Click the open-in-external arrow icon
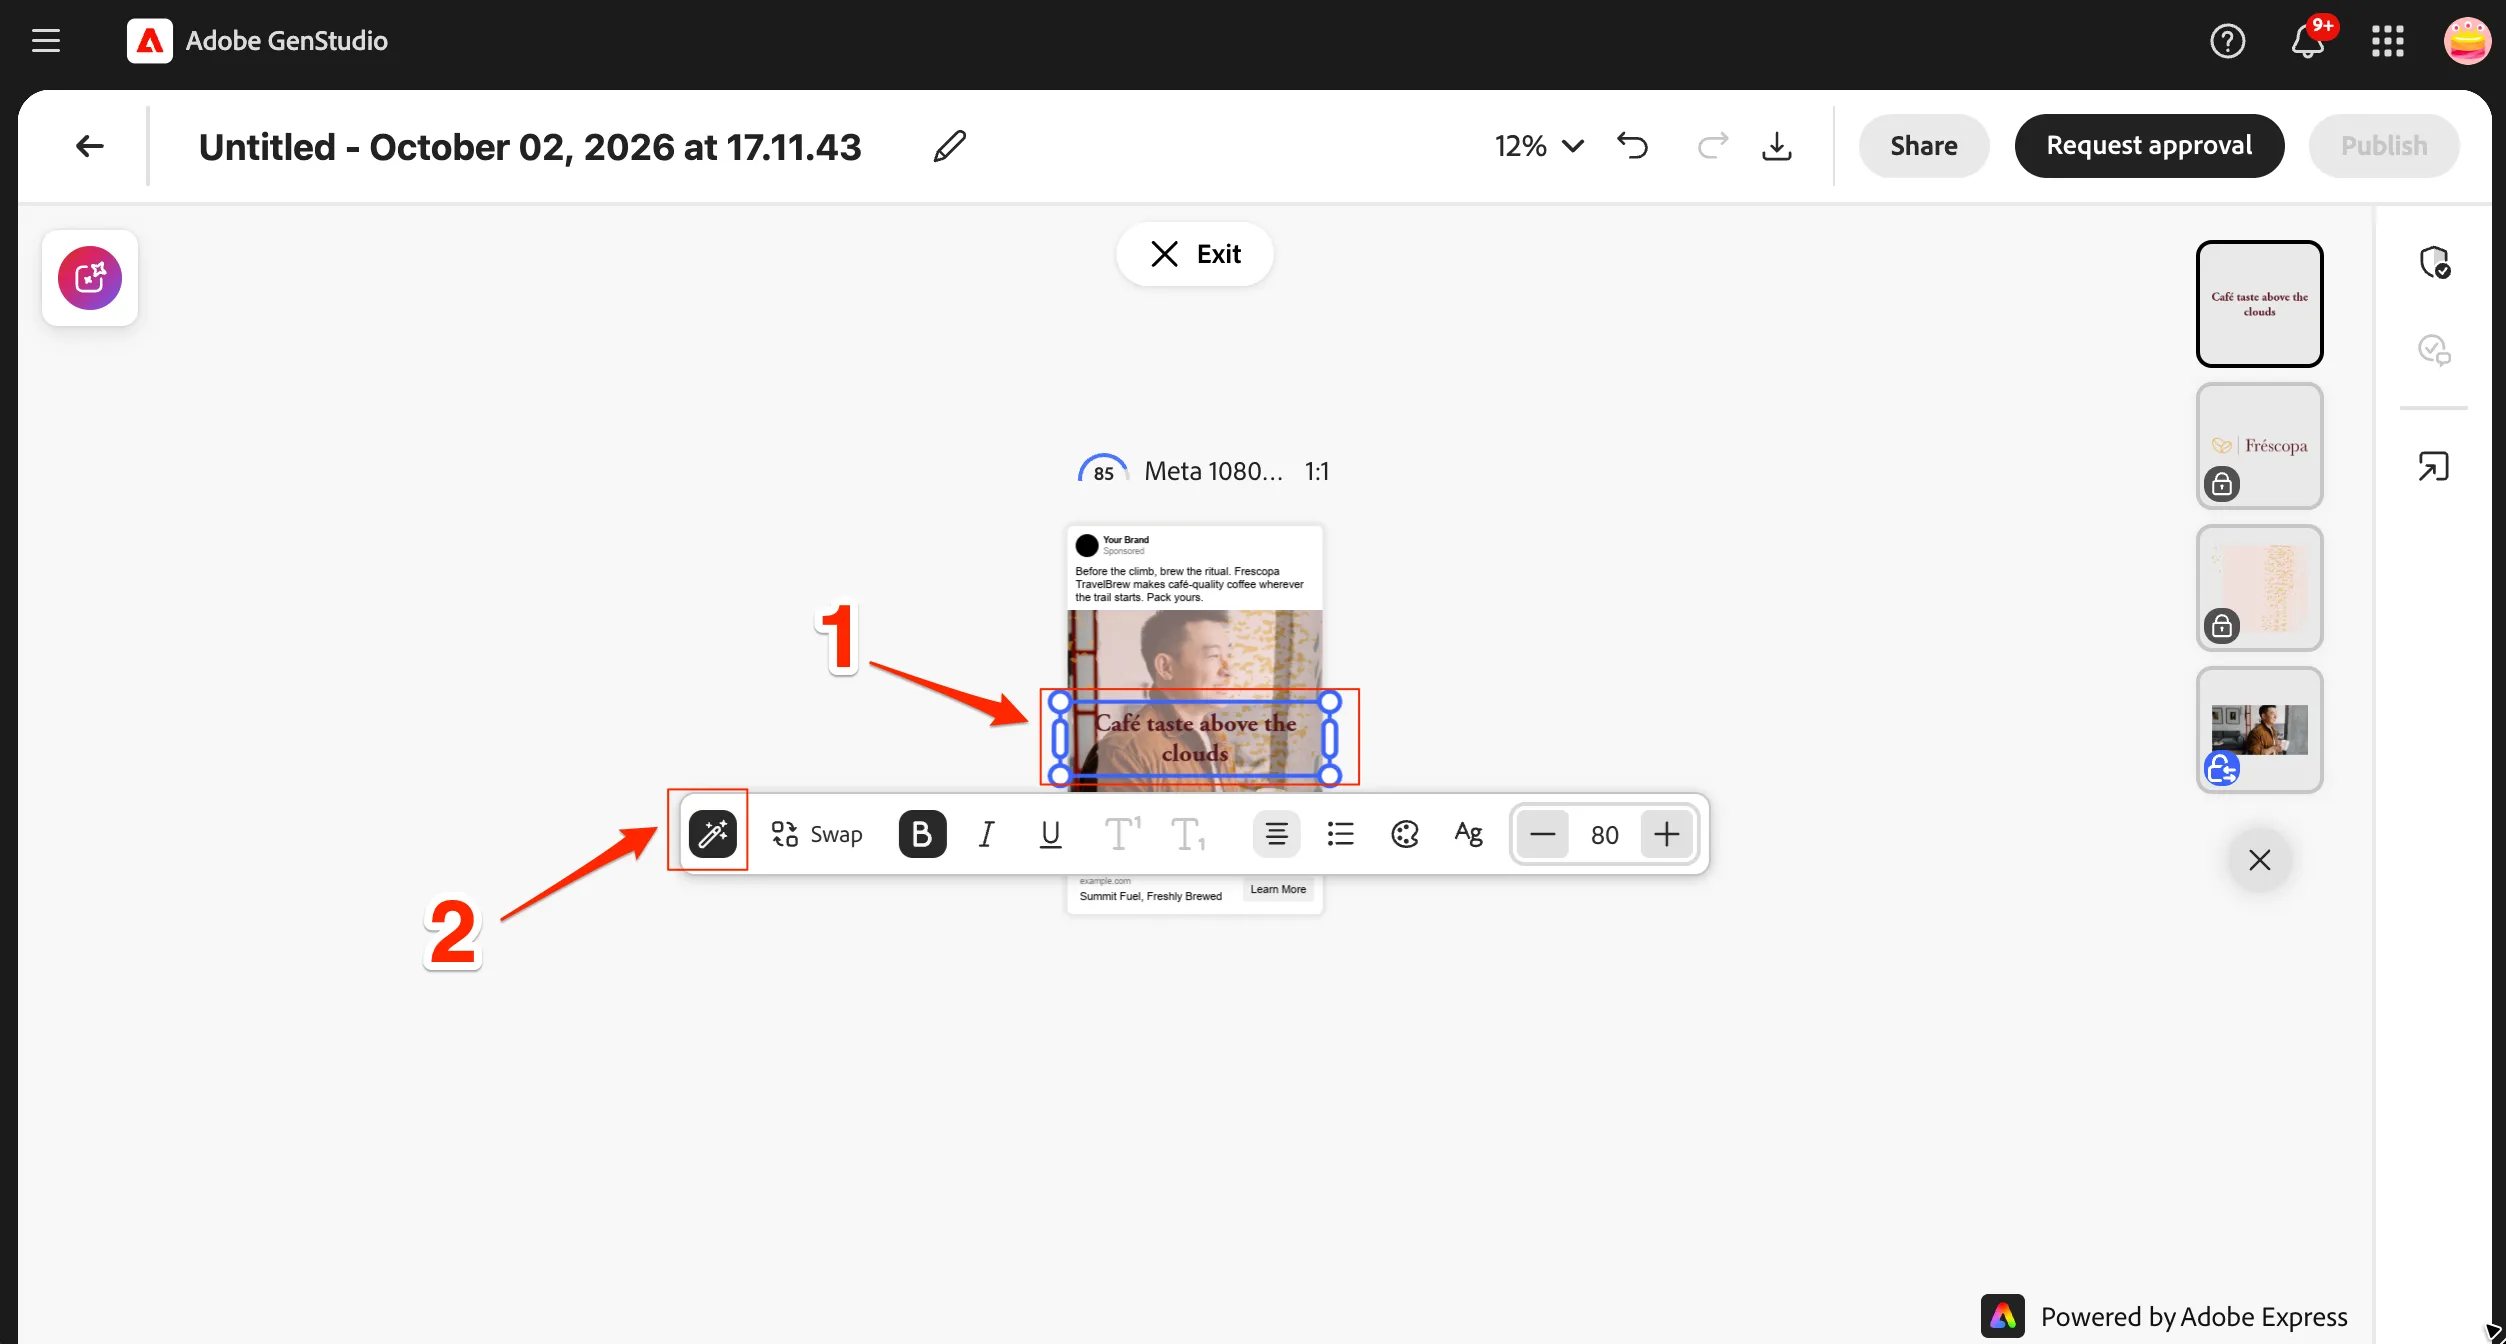The image size is (2506, 1344). point(2434,466)
